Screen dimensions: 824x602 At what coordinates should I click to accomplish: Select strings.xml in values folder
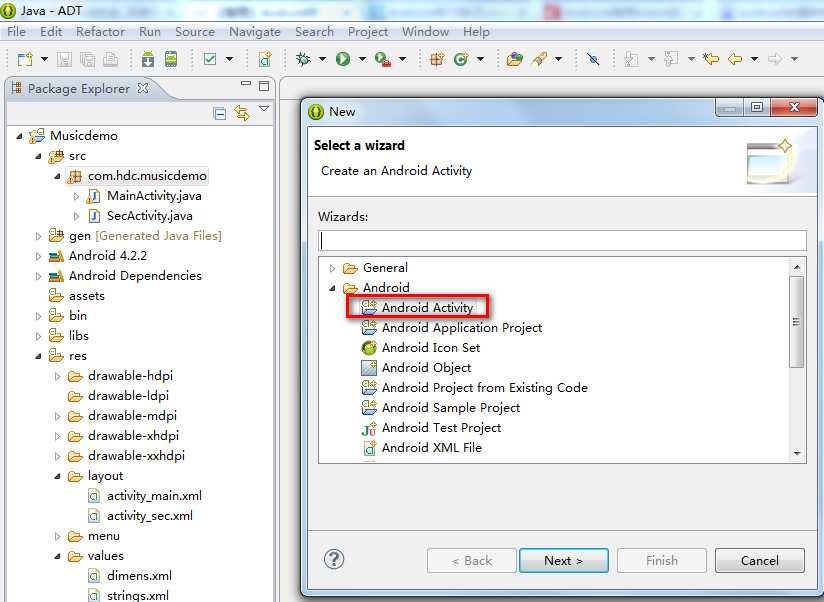click(128, 595)
